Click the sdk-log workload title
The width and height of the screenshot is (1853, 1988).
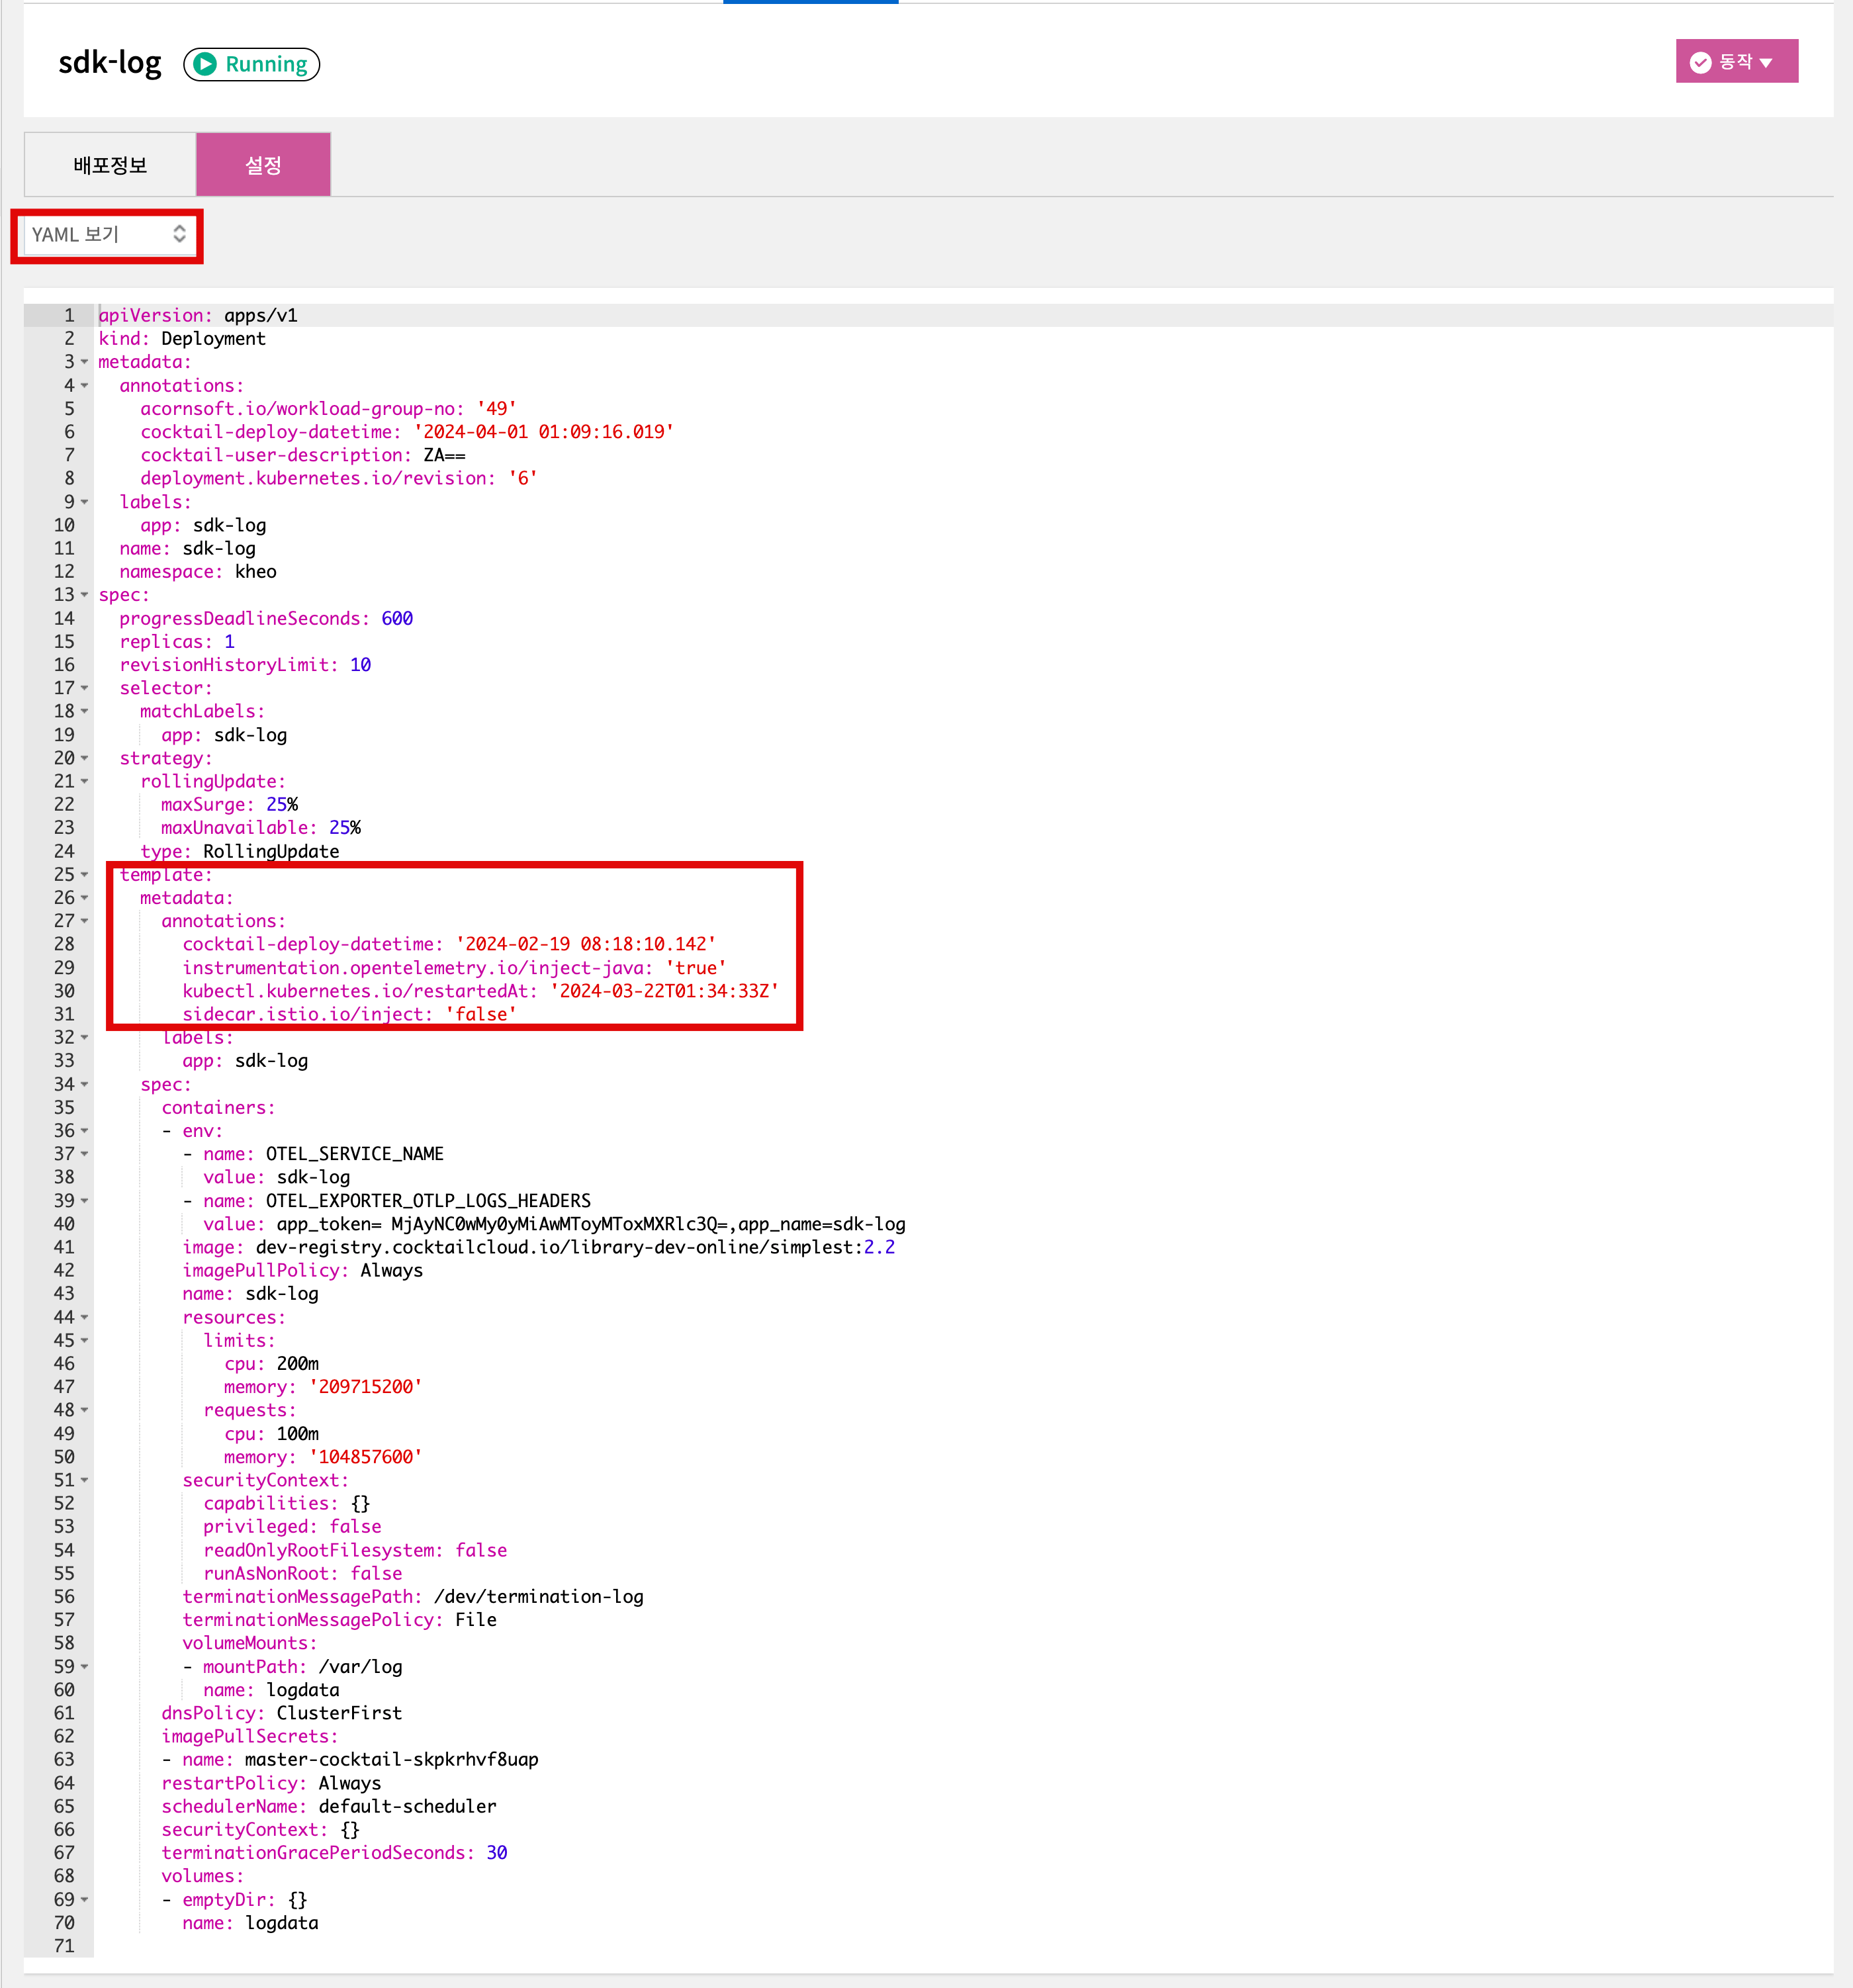109,63
